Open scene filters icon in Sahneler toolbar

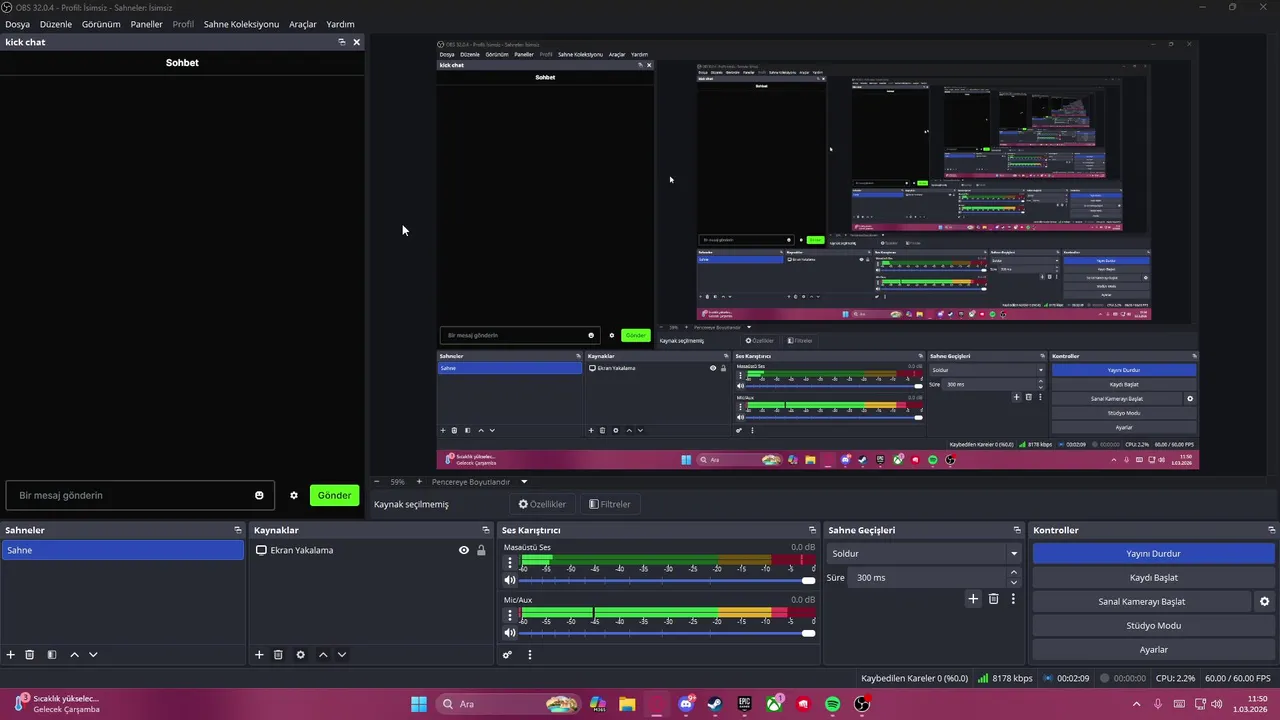tap(52, 655)
